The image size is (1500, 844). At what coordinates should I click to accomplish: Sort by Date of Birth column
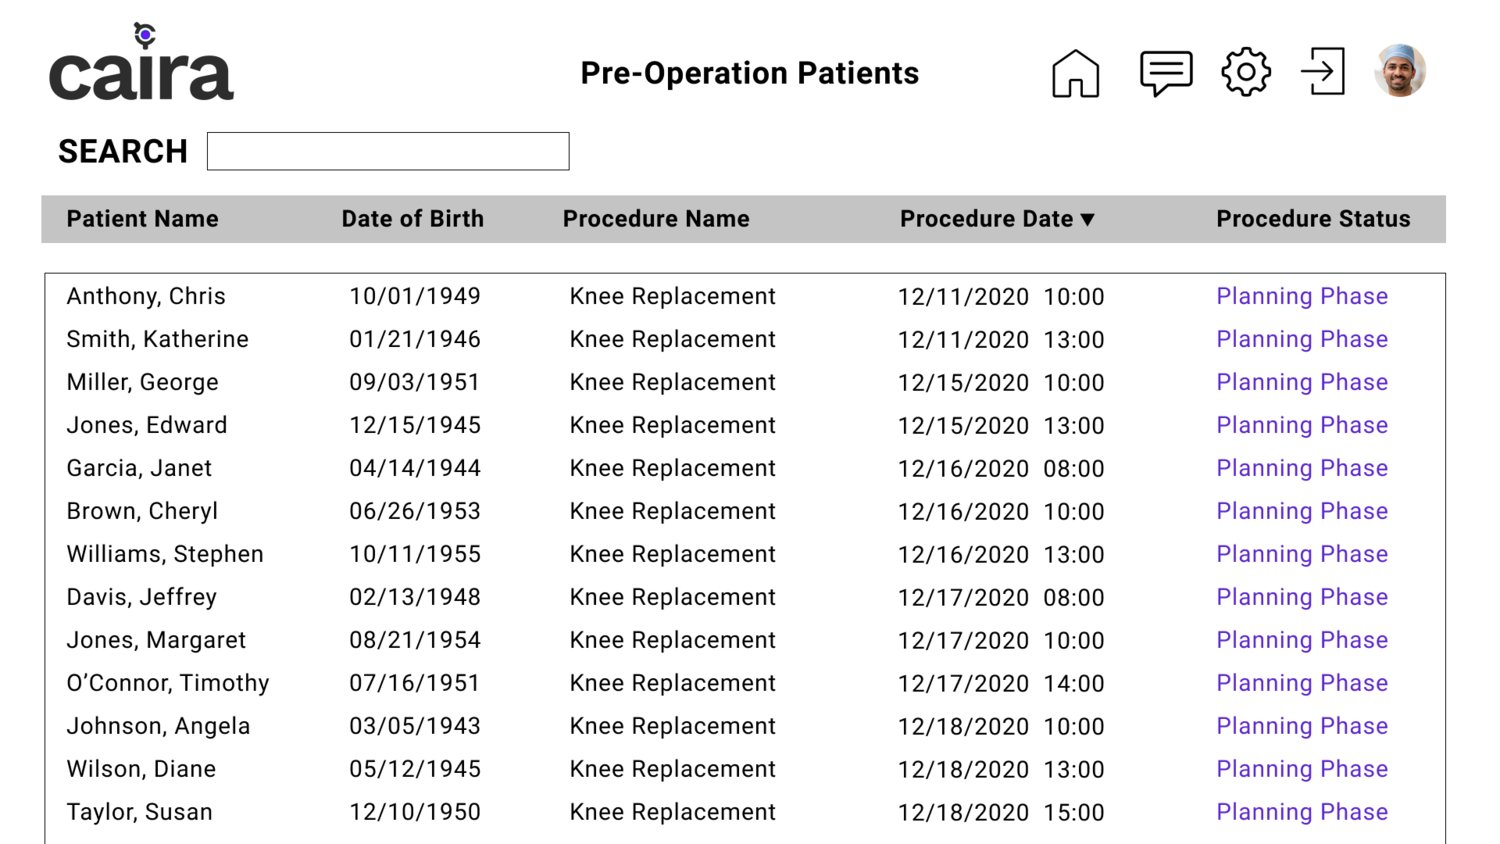click(x=412, y=219)
